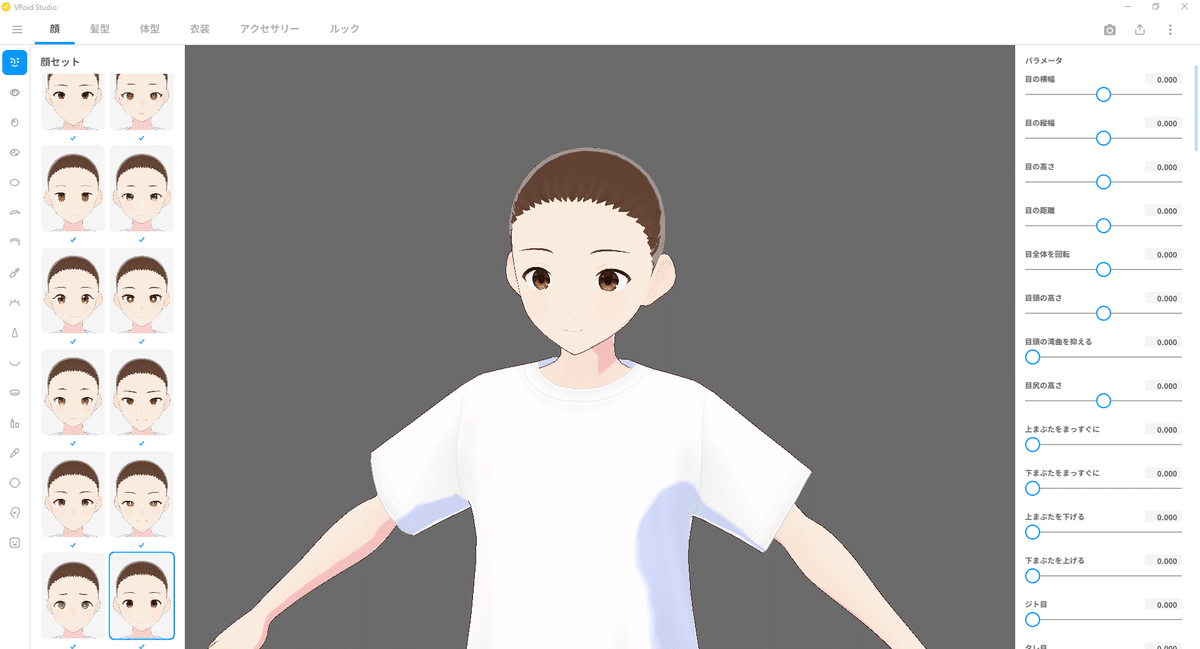Viewport: 1200px width, 649px height.
Task: Click the 目全体を回転 slider handle
Action: pyautogui.click(x=1103, y=269)
